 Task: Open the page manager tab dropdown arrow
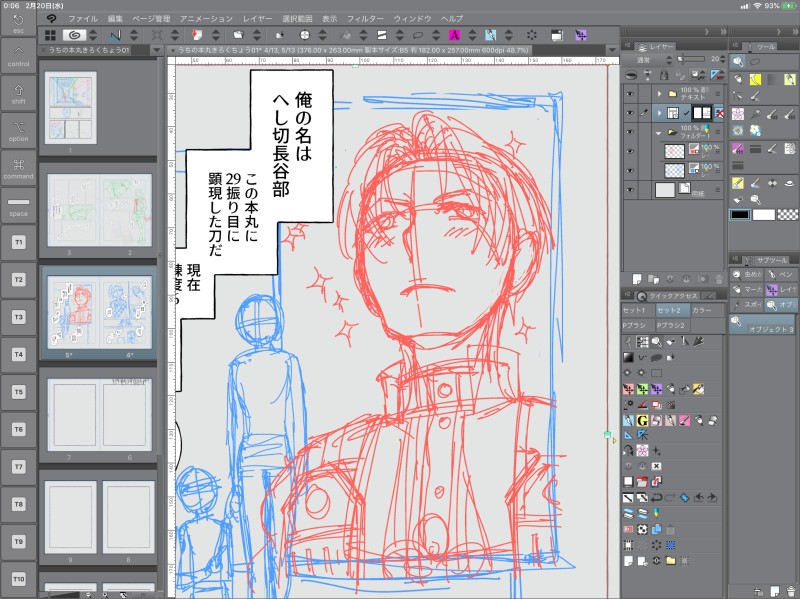click(157, 50)
